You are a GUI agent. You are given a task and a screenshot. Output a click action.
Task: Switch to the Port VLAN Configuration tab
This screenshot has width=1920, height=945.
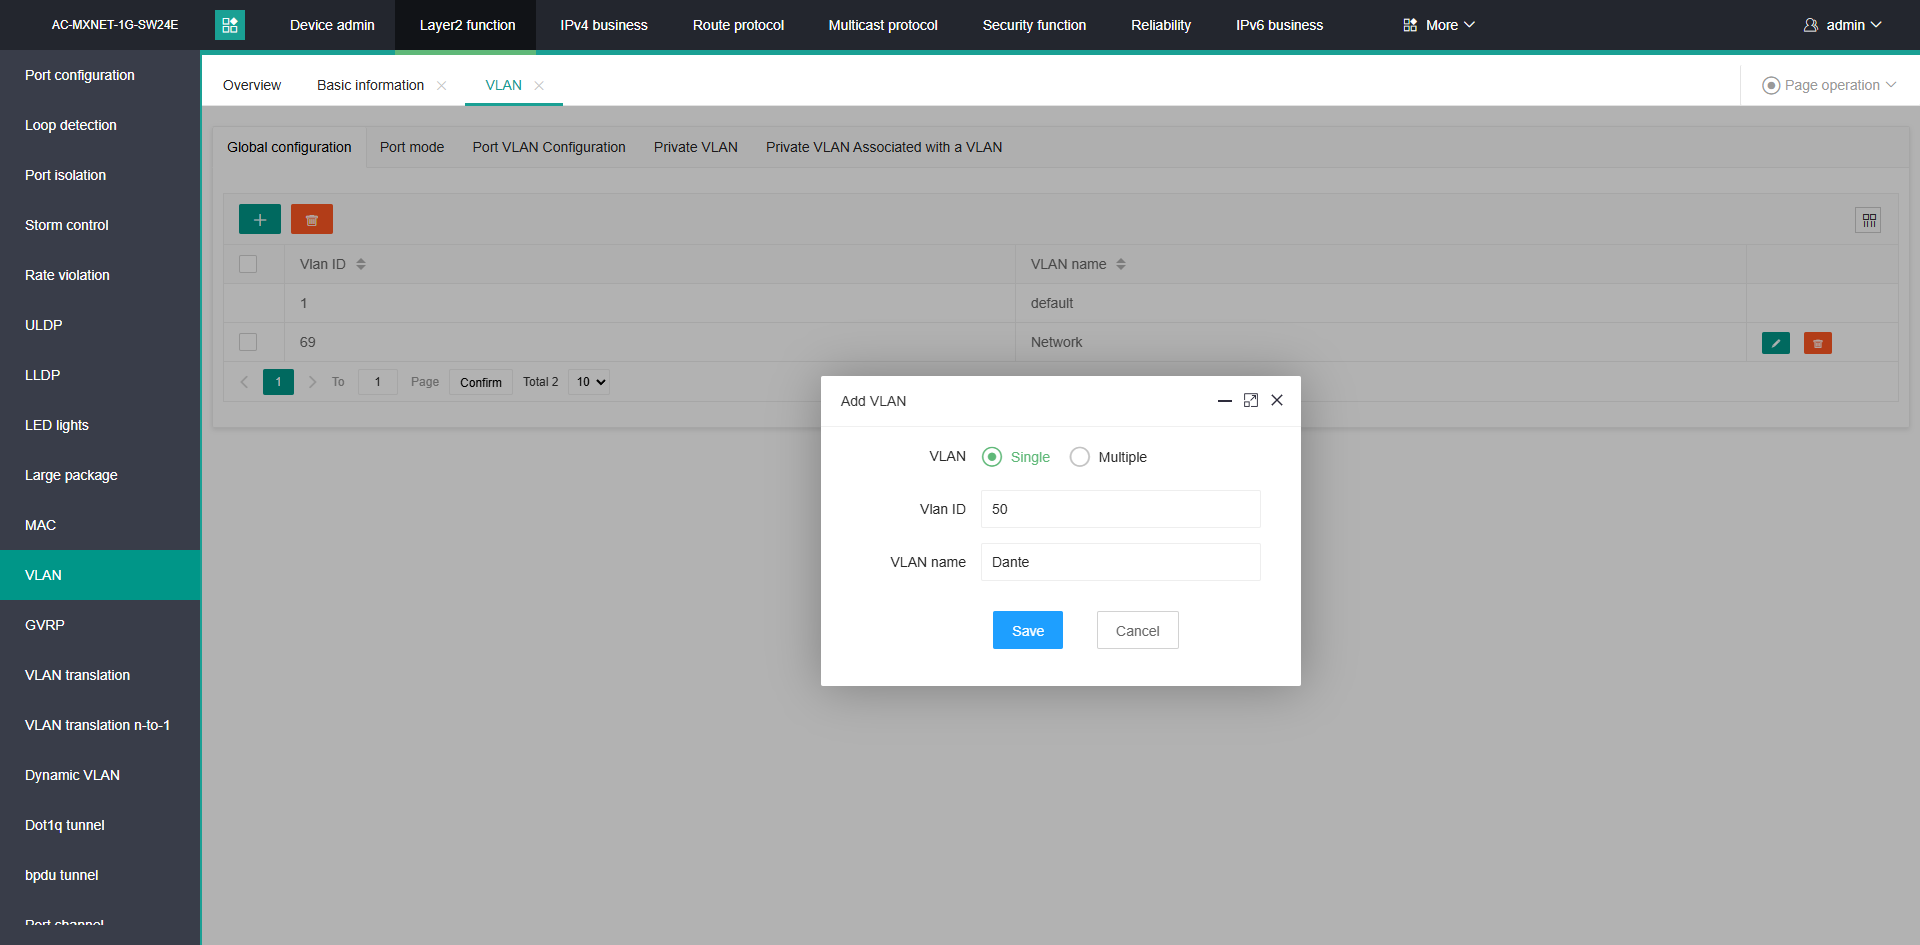(548, 147)
